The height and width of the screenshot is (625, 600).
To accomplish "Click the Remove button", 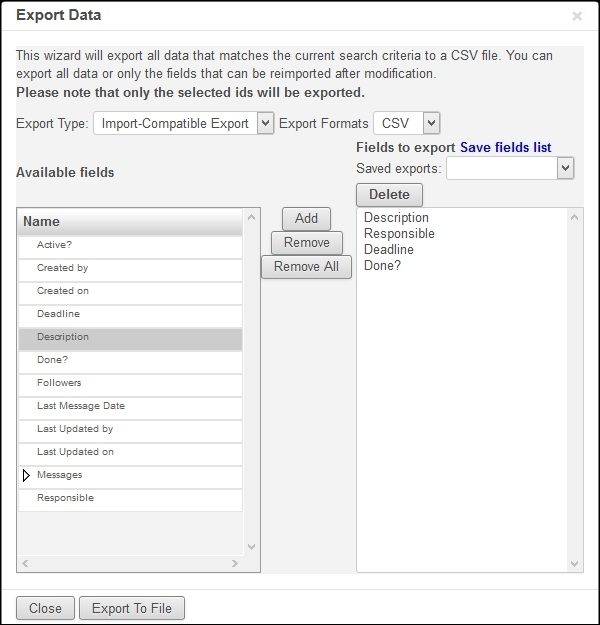I will 307,243.
